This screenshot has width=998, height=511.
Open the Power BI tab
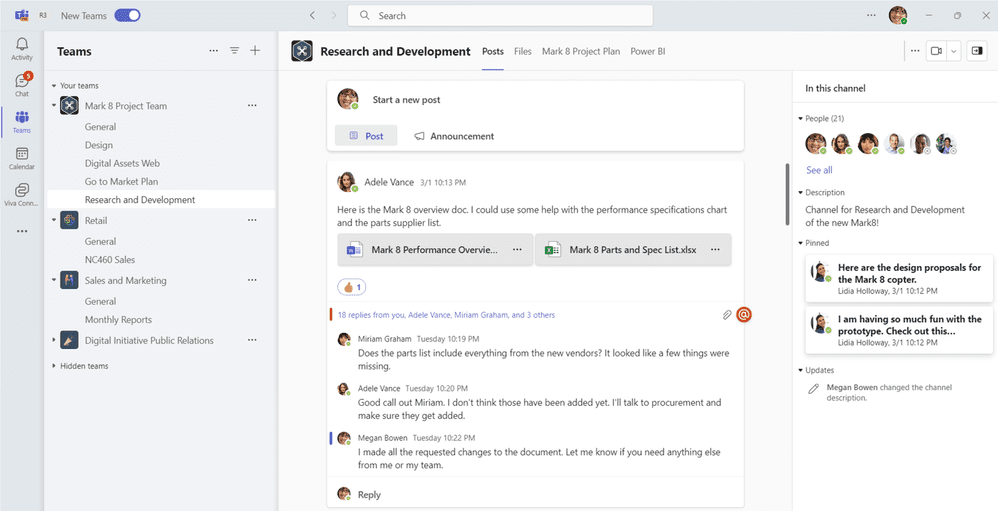coord(648,52)
